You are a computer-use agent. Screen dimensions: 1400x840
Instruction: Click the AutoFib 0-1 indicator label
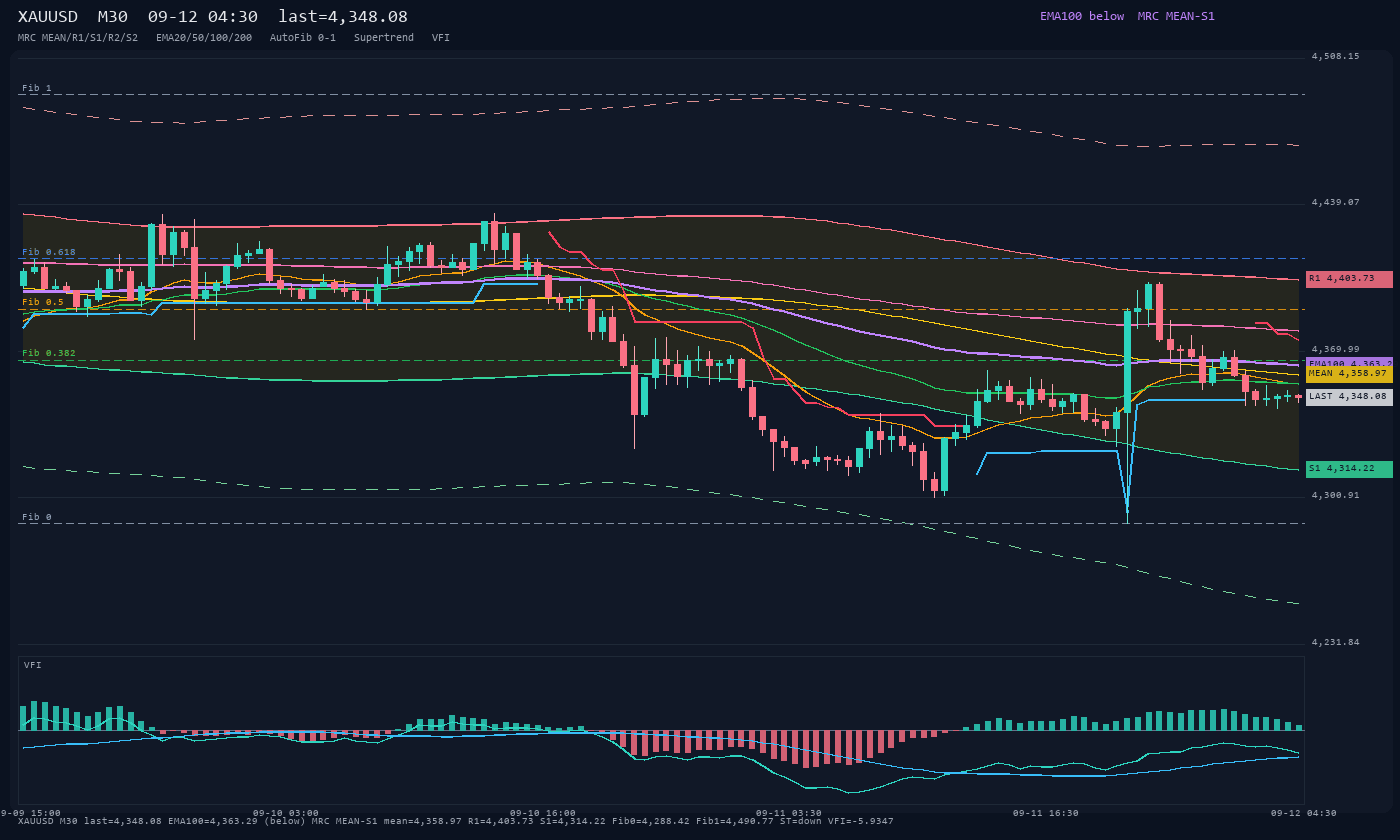click(303, 38)
